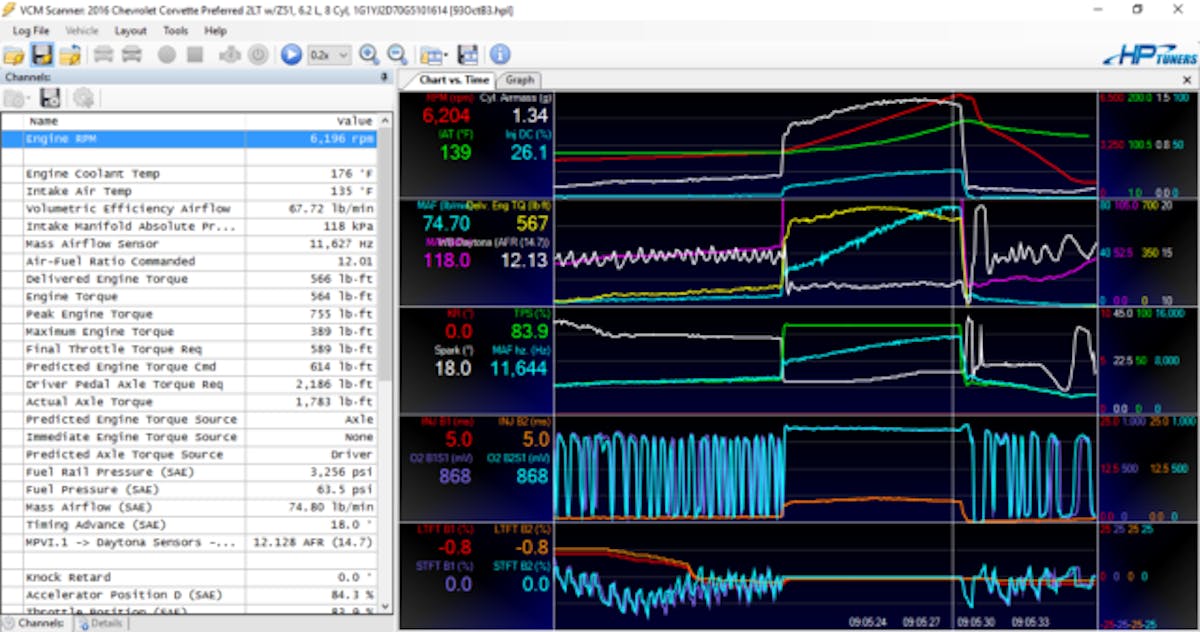Click the open log file folder icon

[x=14, y=55]
